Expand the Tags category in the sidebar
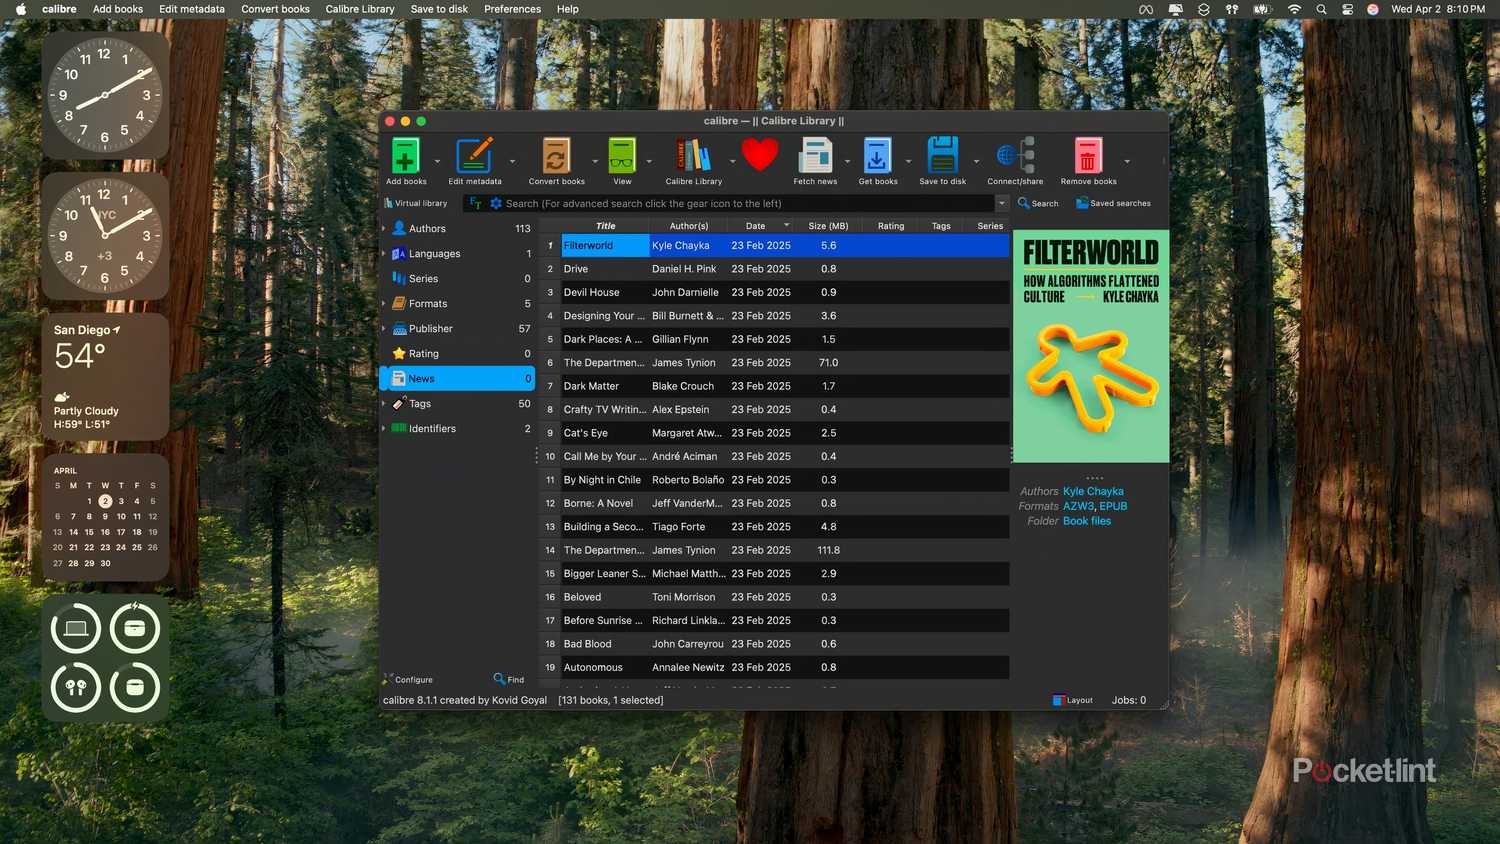 pos(383,403)
